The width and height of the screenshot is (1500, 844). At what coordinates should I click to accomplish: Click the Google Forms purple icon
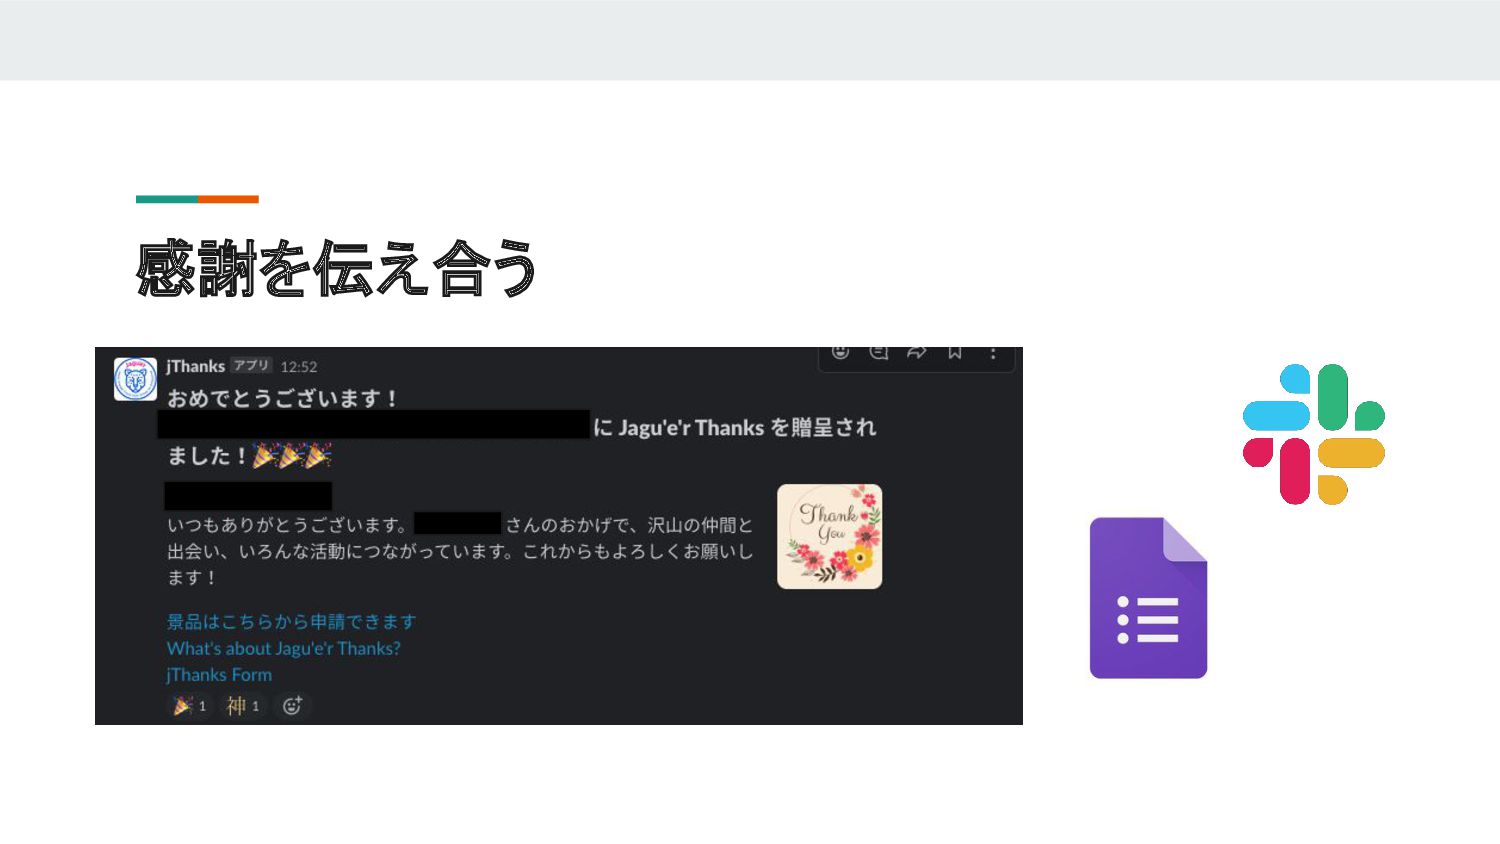tap(1148, 598)
